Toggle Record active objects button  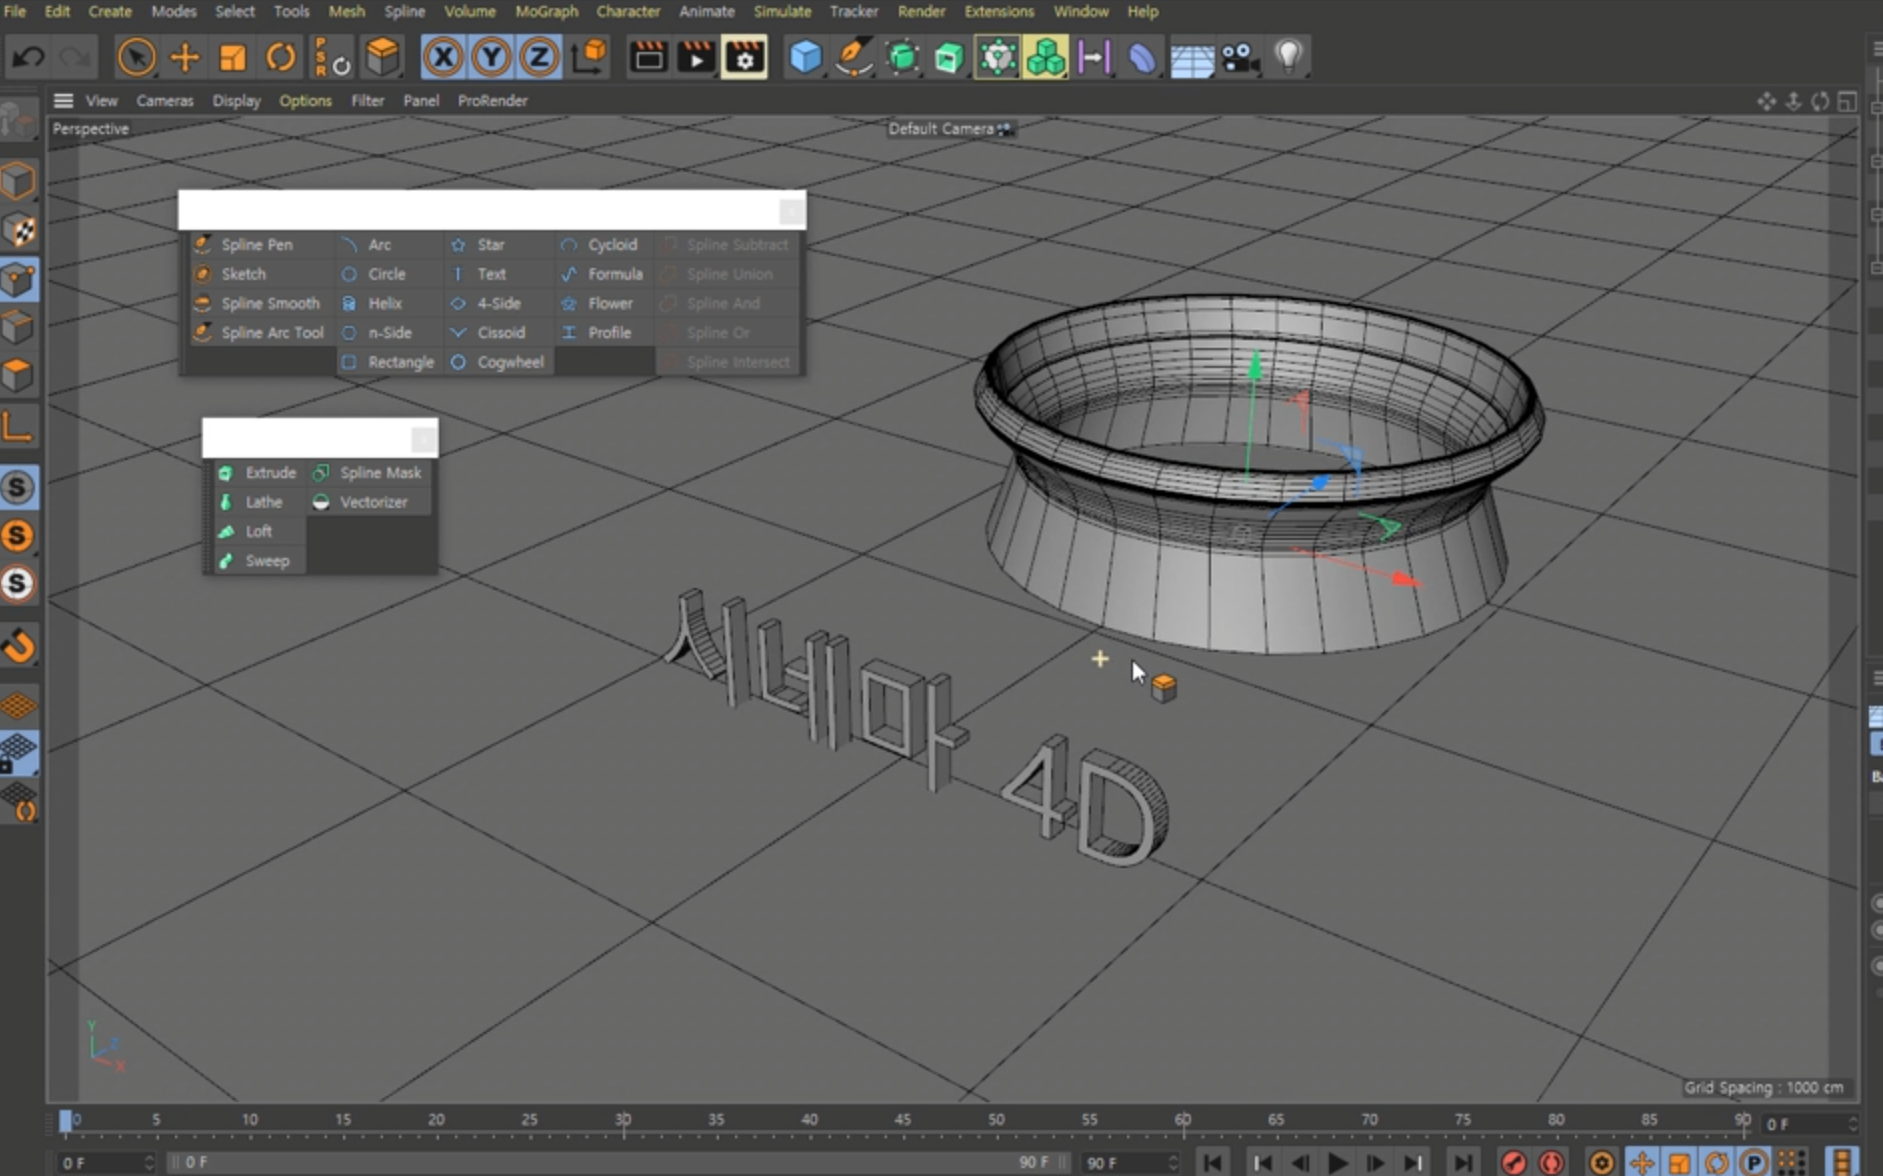tap(1513, 1162)
